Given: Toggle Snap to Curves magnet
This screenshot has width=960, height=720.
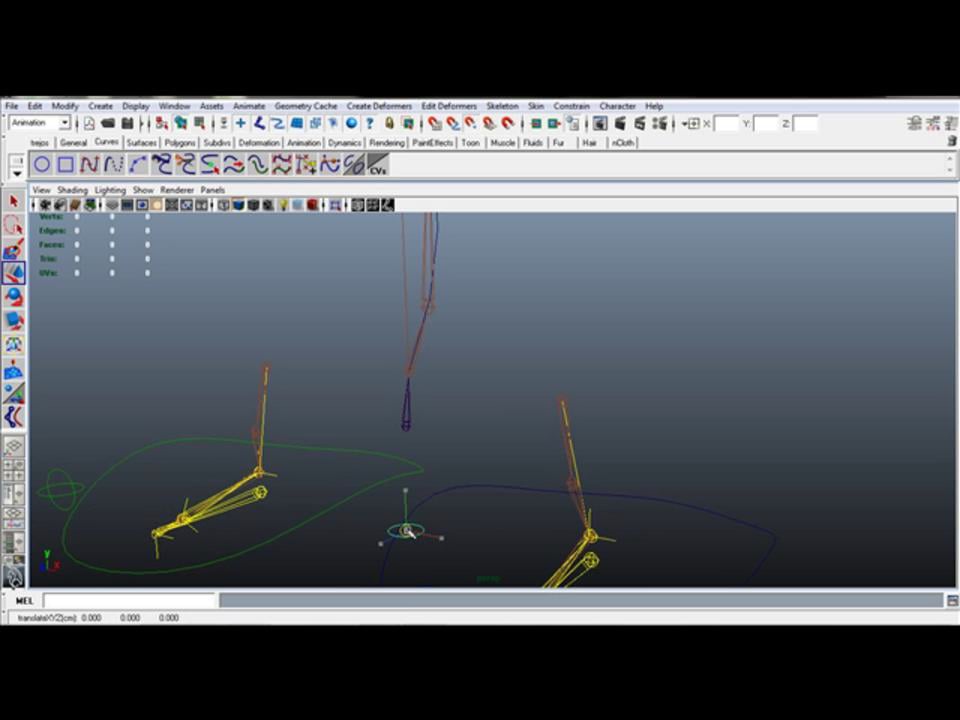Looking at the screenshot, I should click(453, 124).
